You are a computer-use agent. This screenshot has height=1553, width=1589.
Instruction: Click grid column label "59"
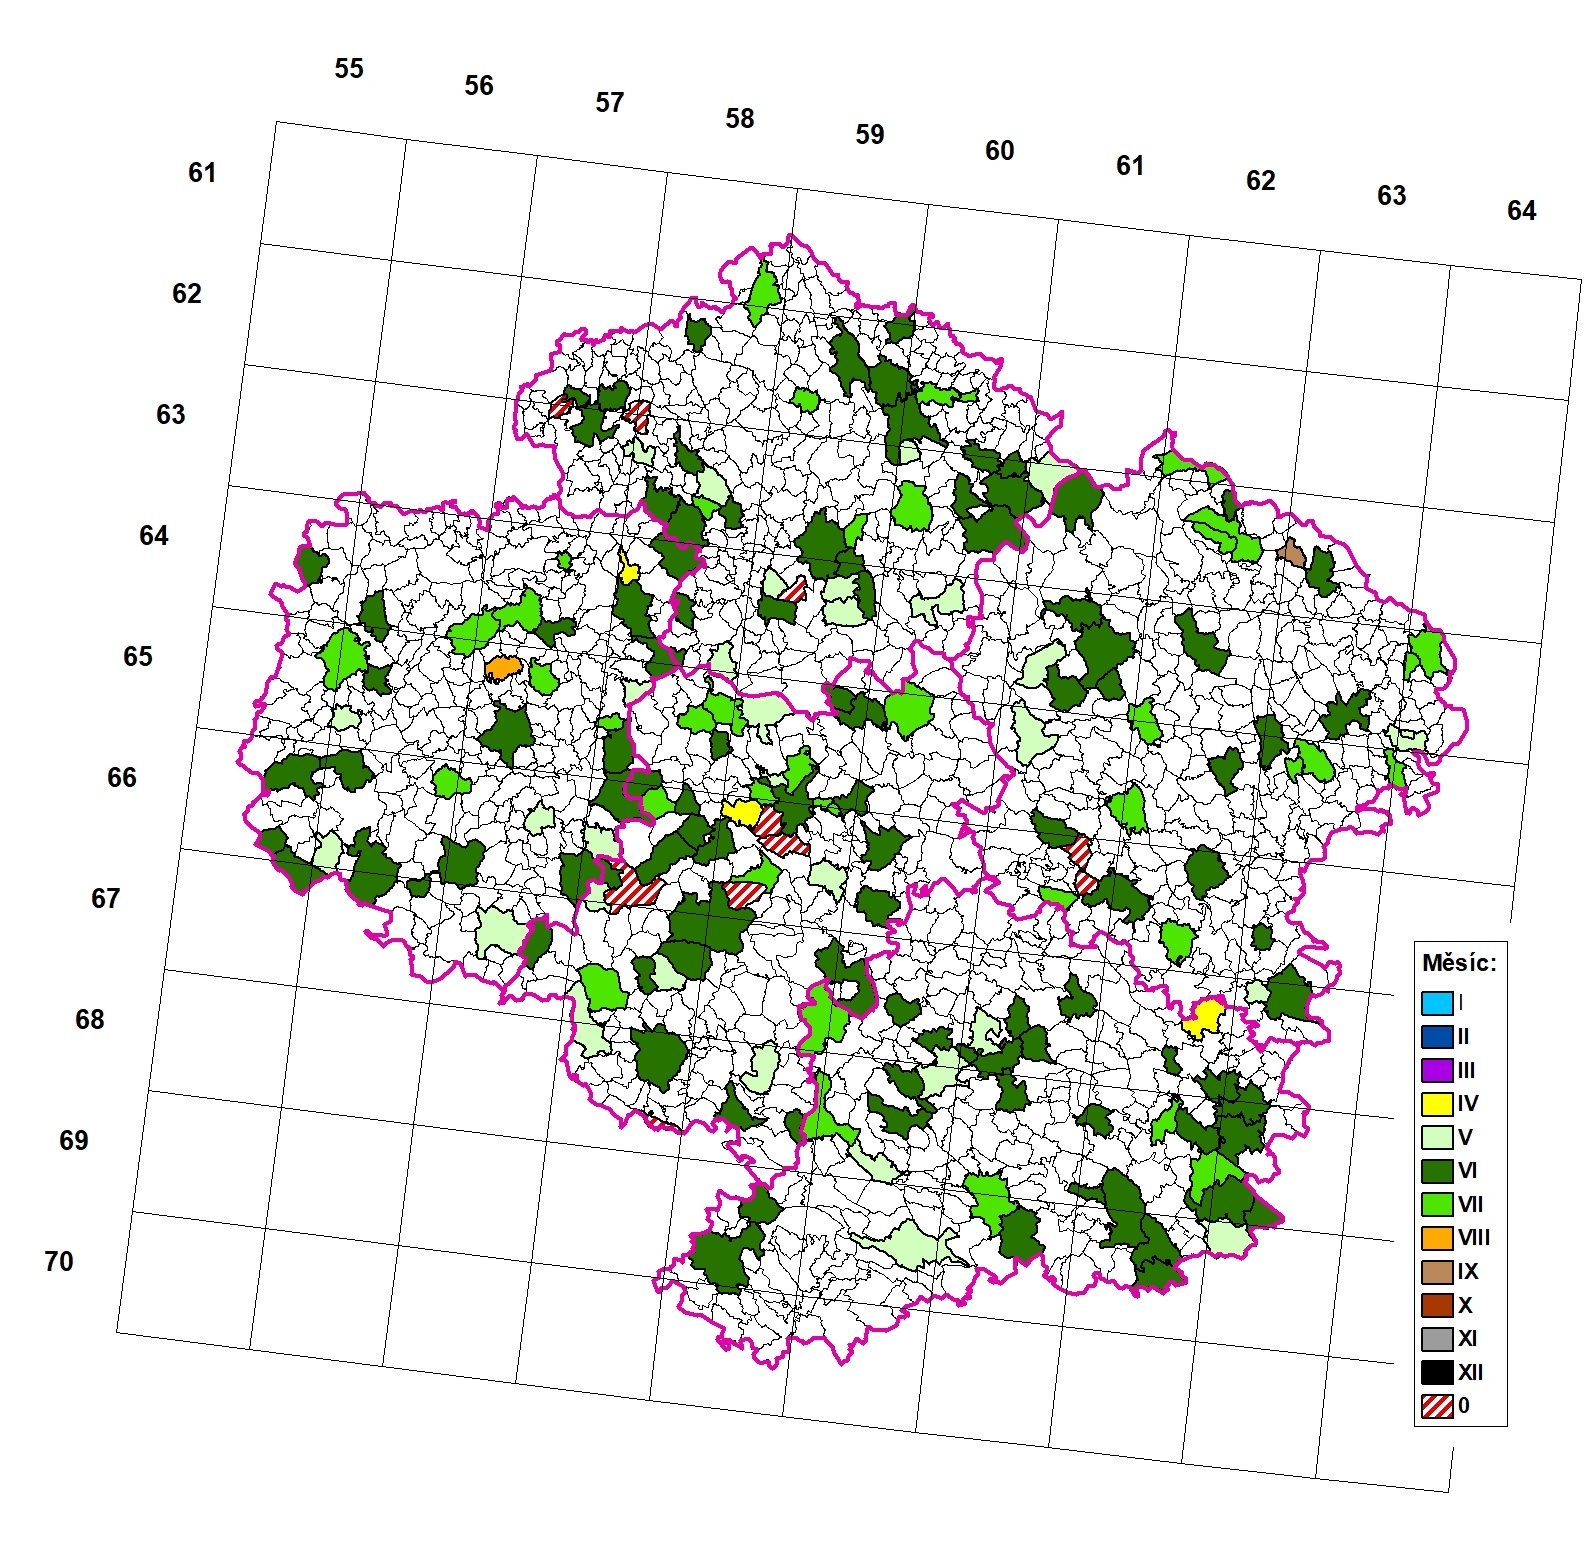[x=870, y=135]
